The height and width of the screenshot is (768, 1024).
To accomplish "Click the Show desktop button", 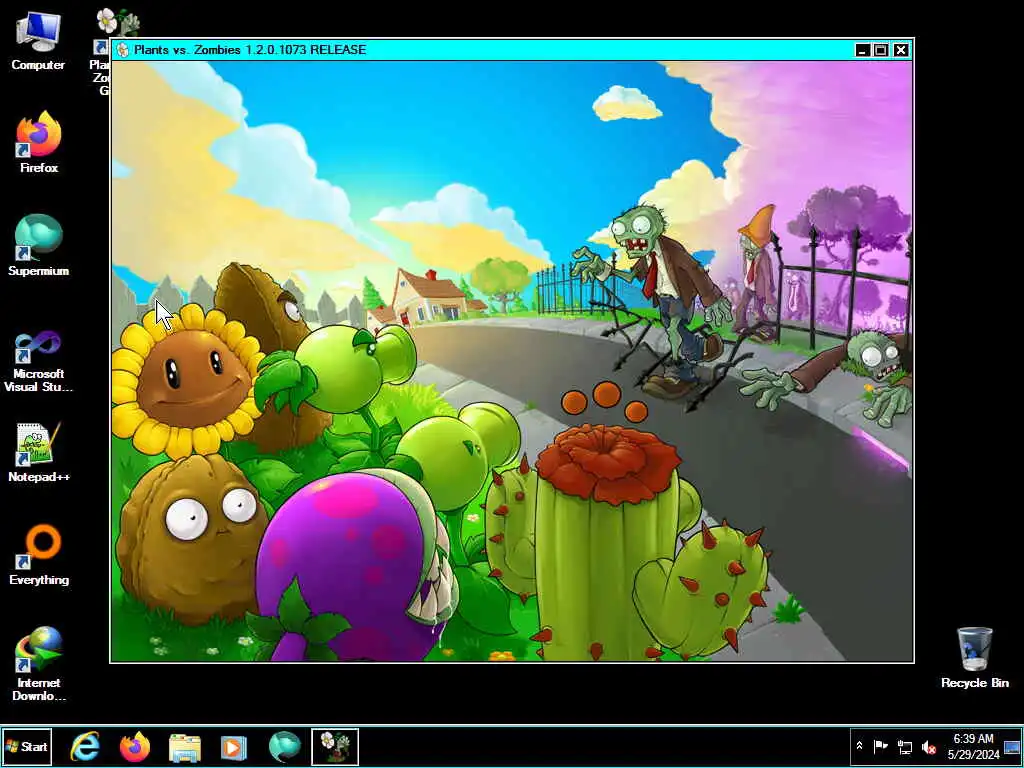I will pyautogui.click(x=1012, y=746).
